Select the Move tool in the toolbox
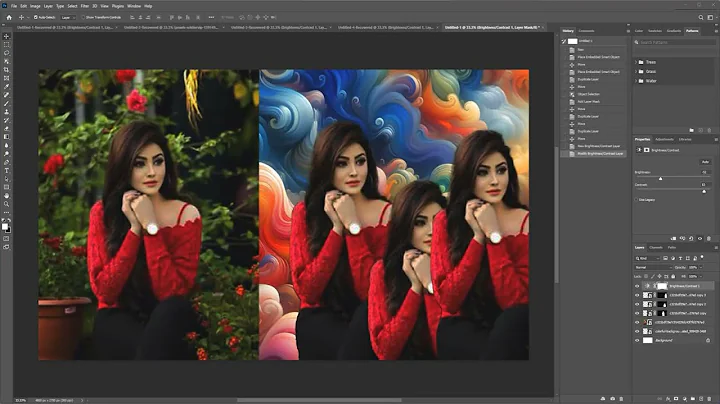The height and width of the screenshot is (404, 720). pyautogui.click(x=6, y=36)
